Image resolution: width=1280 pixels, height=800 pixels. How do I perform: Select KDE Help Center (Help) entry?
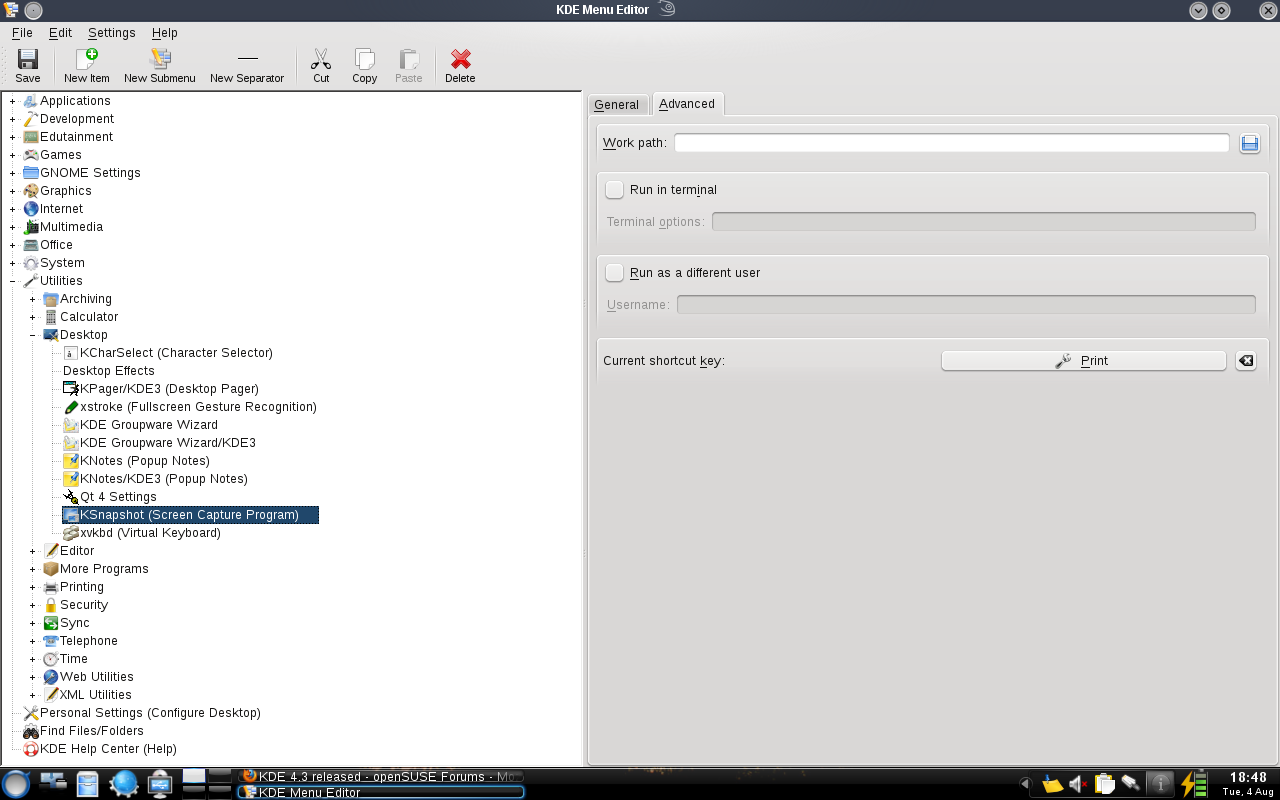coord(100,749)
